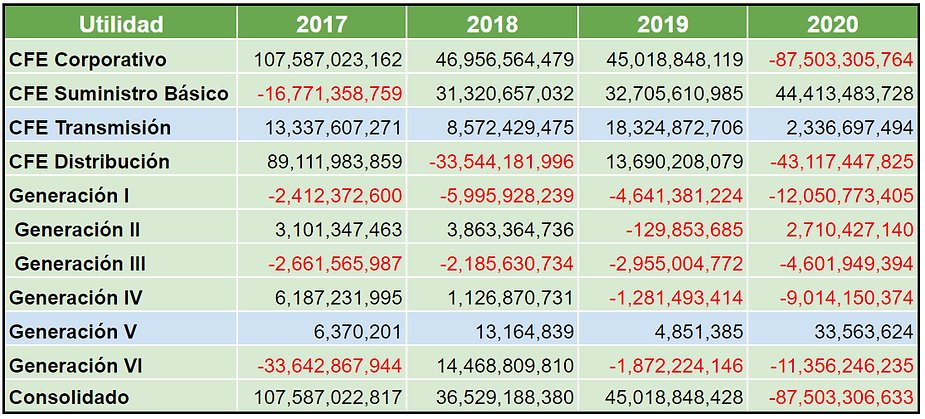Click the CFE Distribución row label
Viewport: 925px width, 419px height.
(90, 162)
